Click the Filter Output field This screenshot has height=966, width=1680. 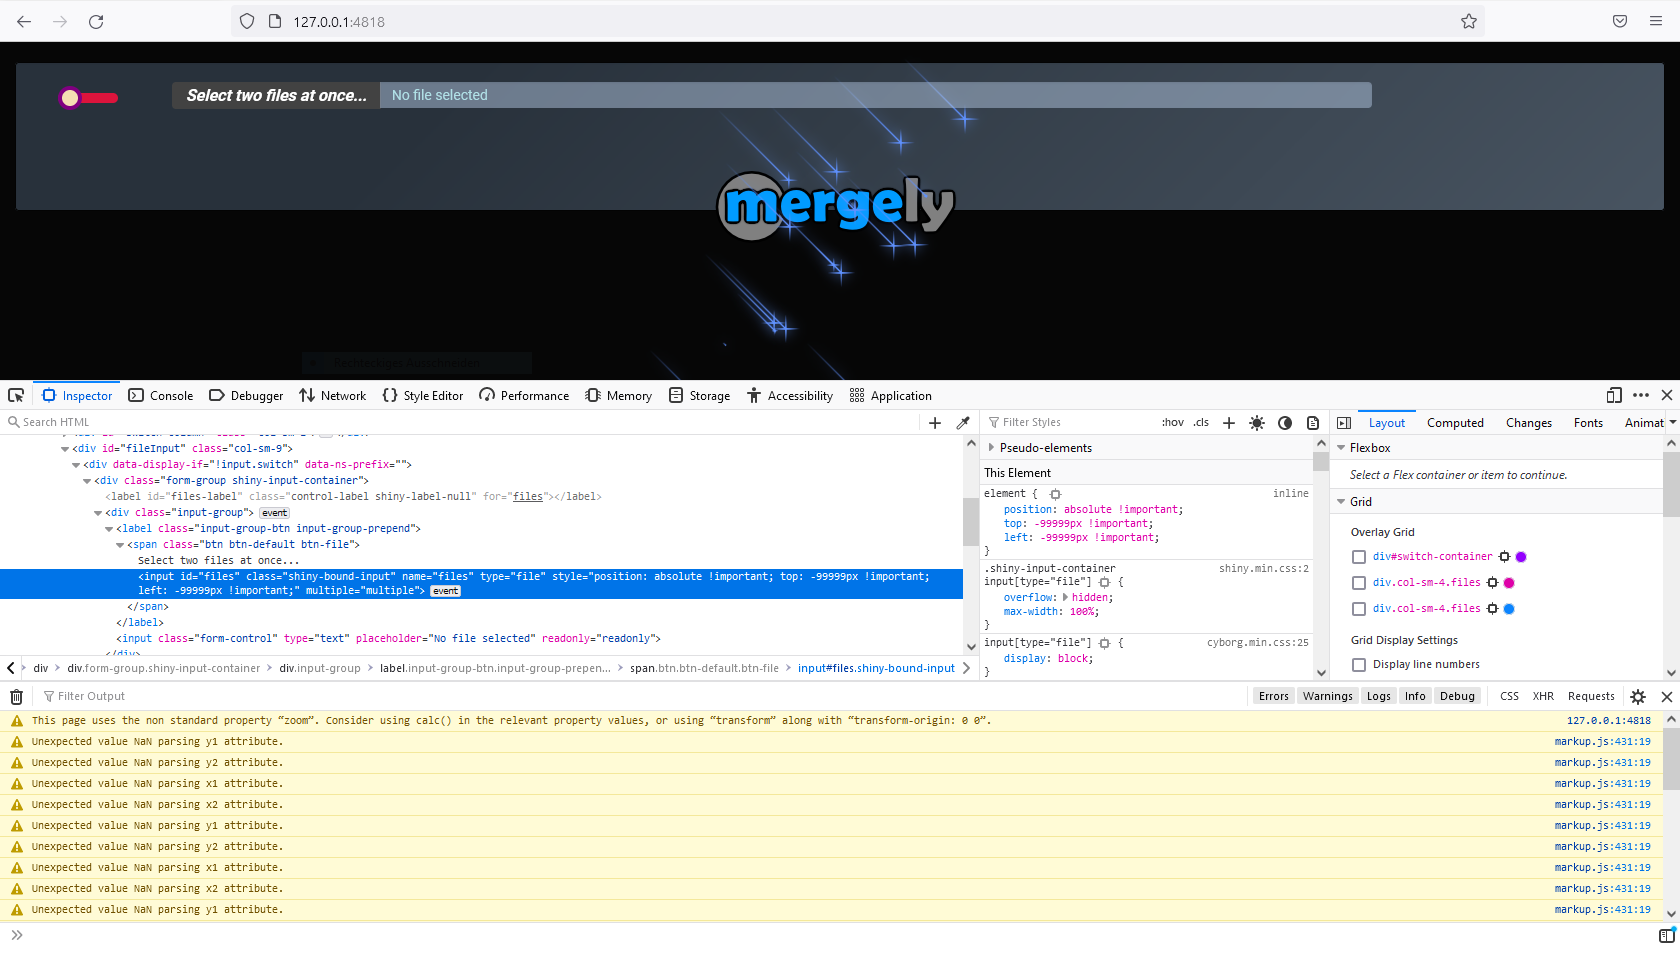coord(640,696)
